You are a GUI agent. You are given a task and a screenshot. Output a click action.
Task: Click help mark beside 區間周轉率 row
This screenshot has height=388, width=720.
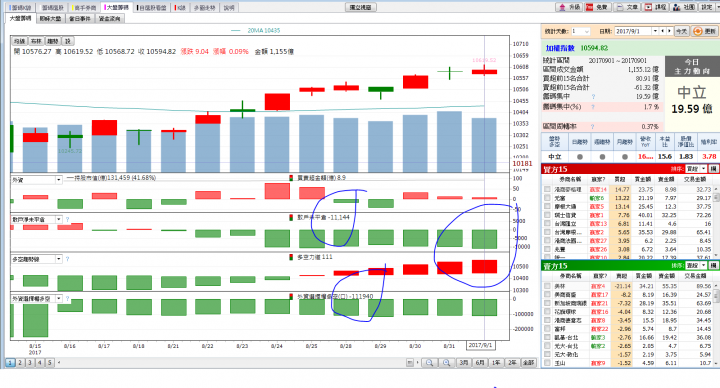coord(593,127)
